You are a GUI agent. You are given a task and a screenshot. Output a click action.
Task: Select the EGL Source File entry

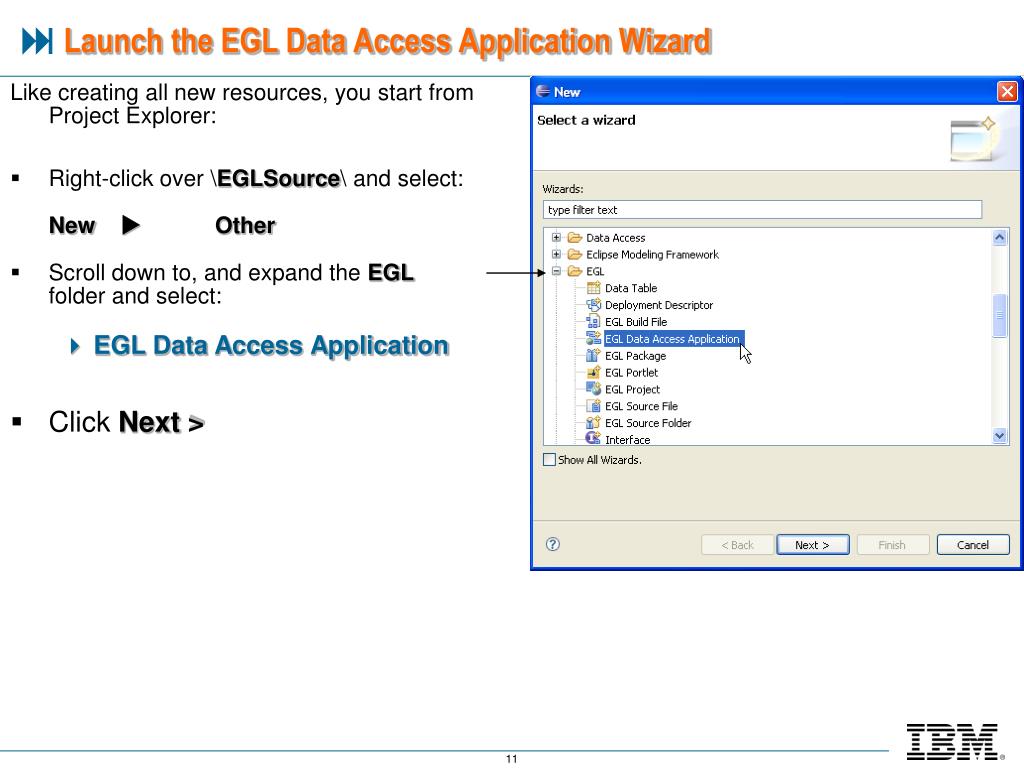[x=641, y=406]
